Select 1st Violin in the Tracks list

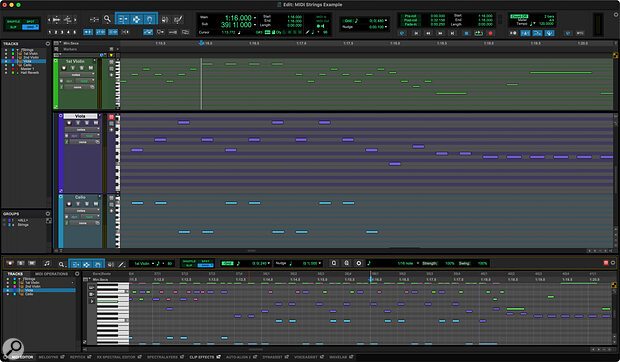pyautogui.click(x=31, y=54)
